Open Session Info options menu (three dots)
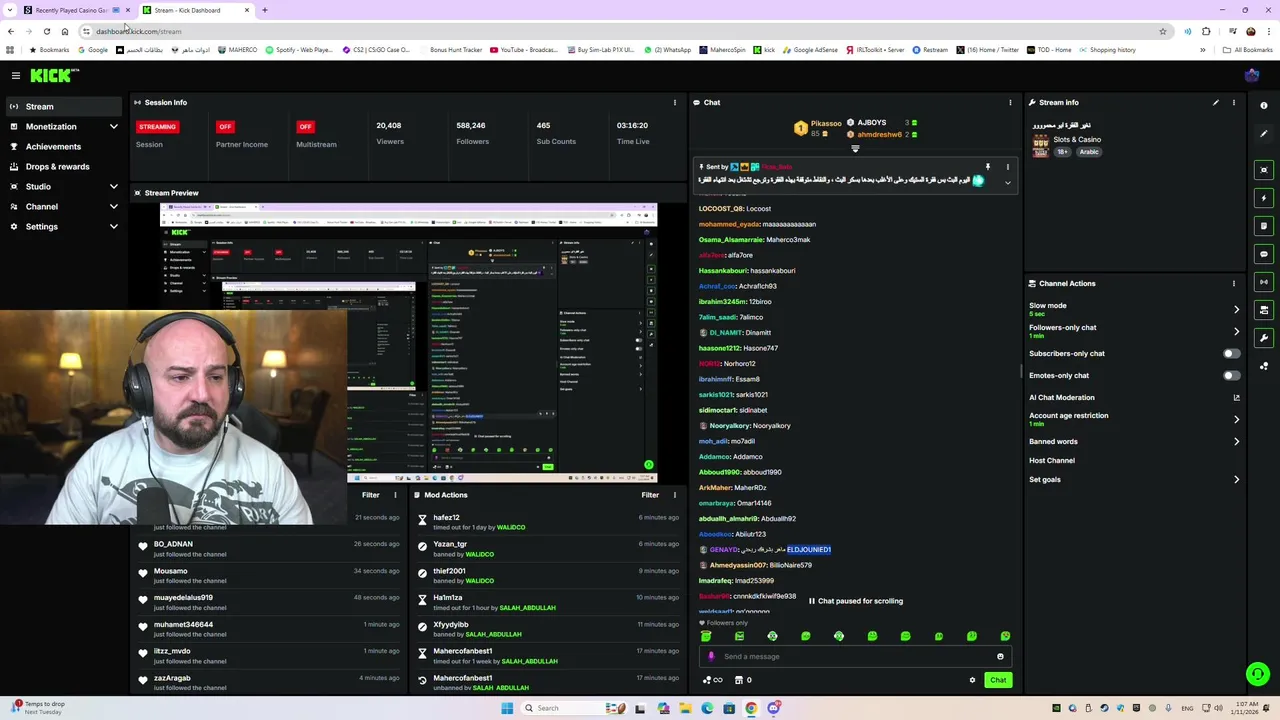This screenshot has height=720, width=1280. click(x=674, y=102)
